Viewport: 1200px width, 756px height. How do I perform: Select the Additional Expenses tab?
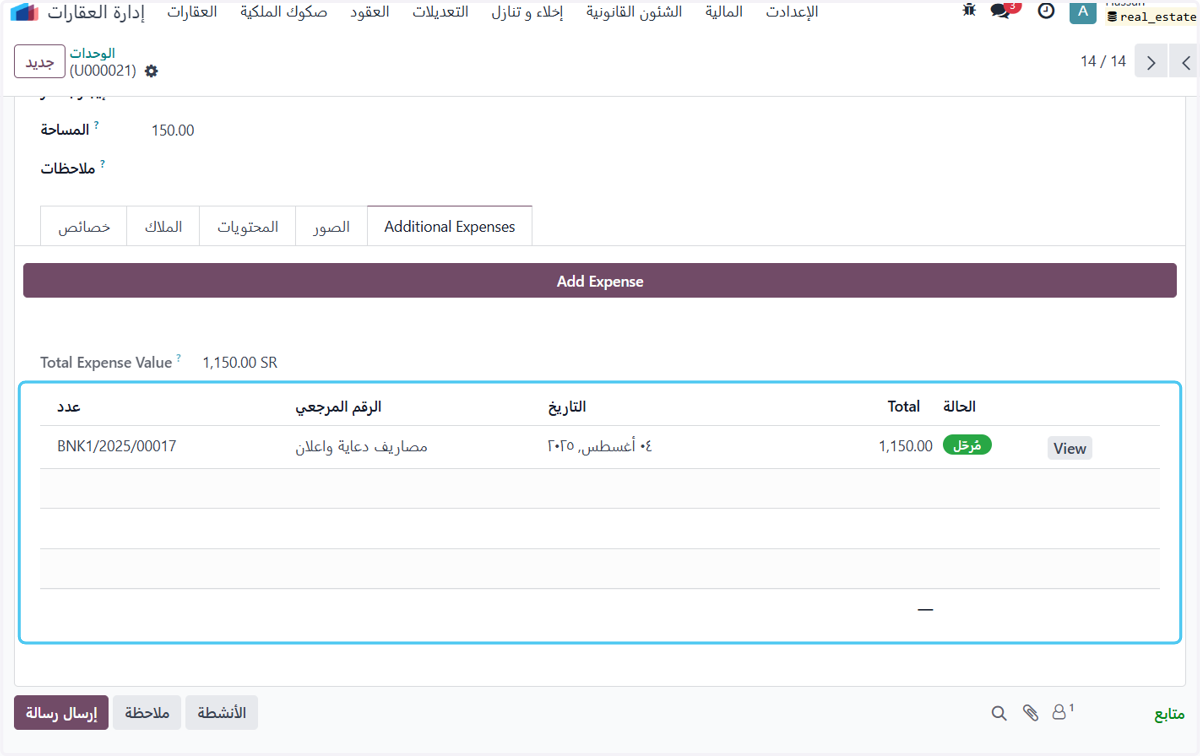450,227
